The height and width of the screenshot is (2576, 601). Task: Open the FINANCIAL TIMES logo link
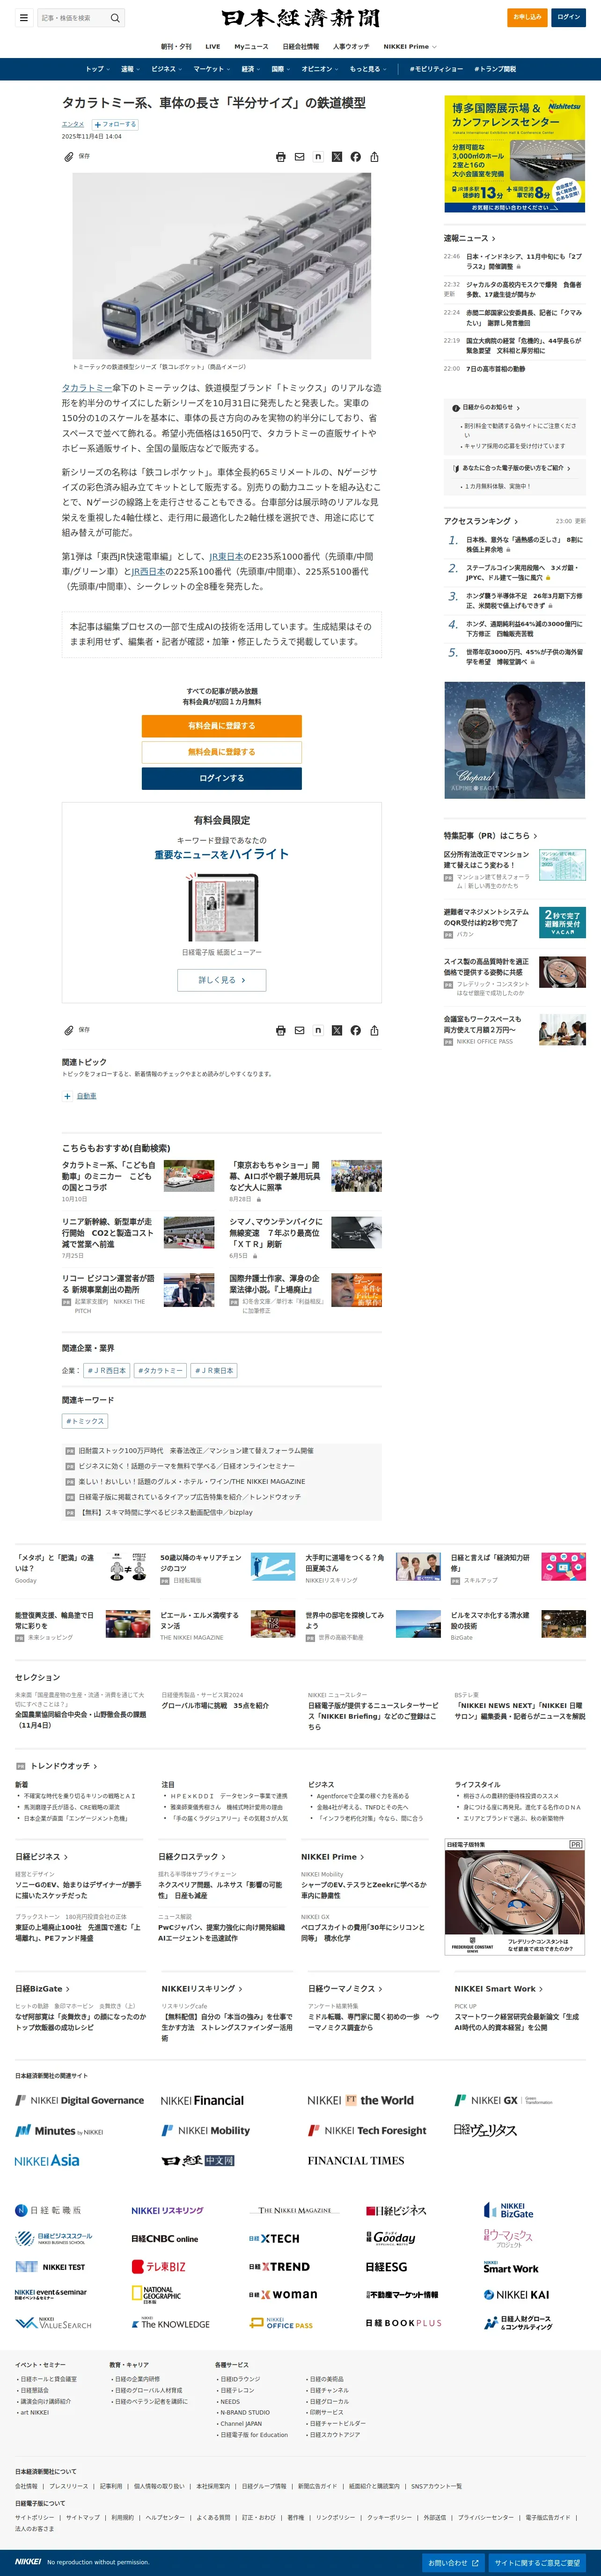pyautogui.click(x=356, y=2161)
